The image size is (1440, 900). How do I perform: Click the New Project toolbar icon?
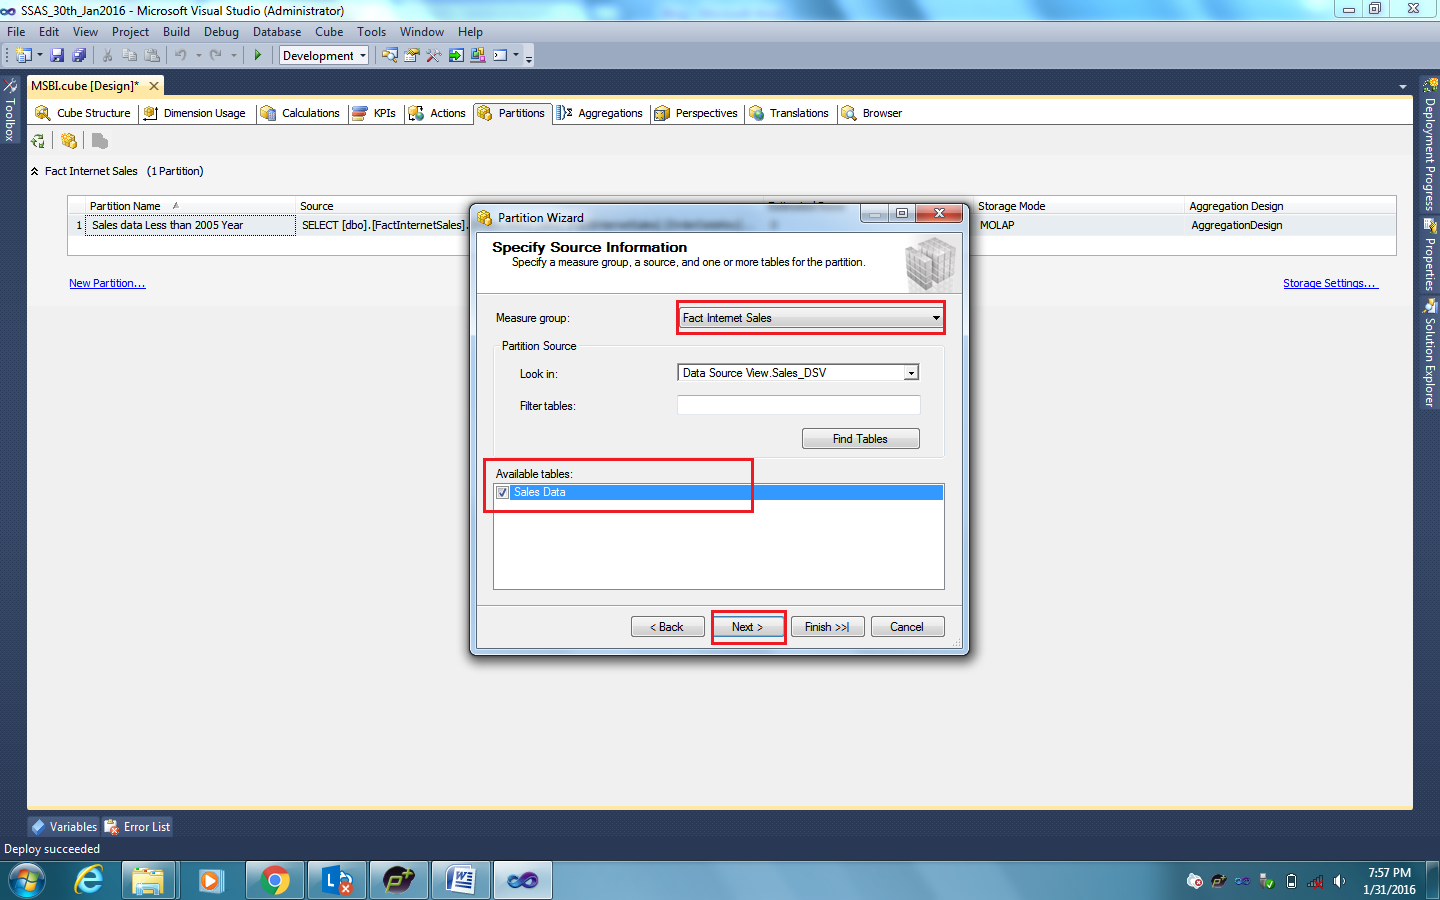[x=23, y=55]
